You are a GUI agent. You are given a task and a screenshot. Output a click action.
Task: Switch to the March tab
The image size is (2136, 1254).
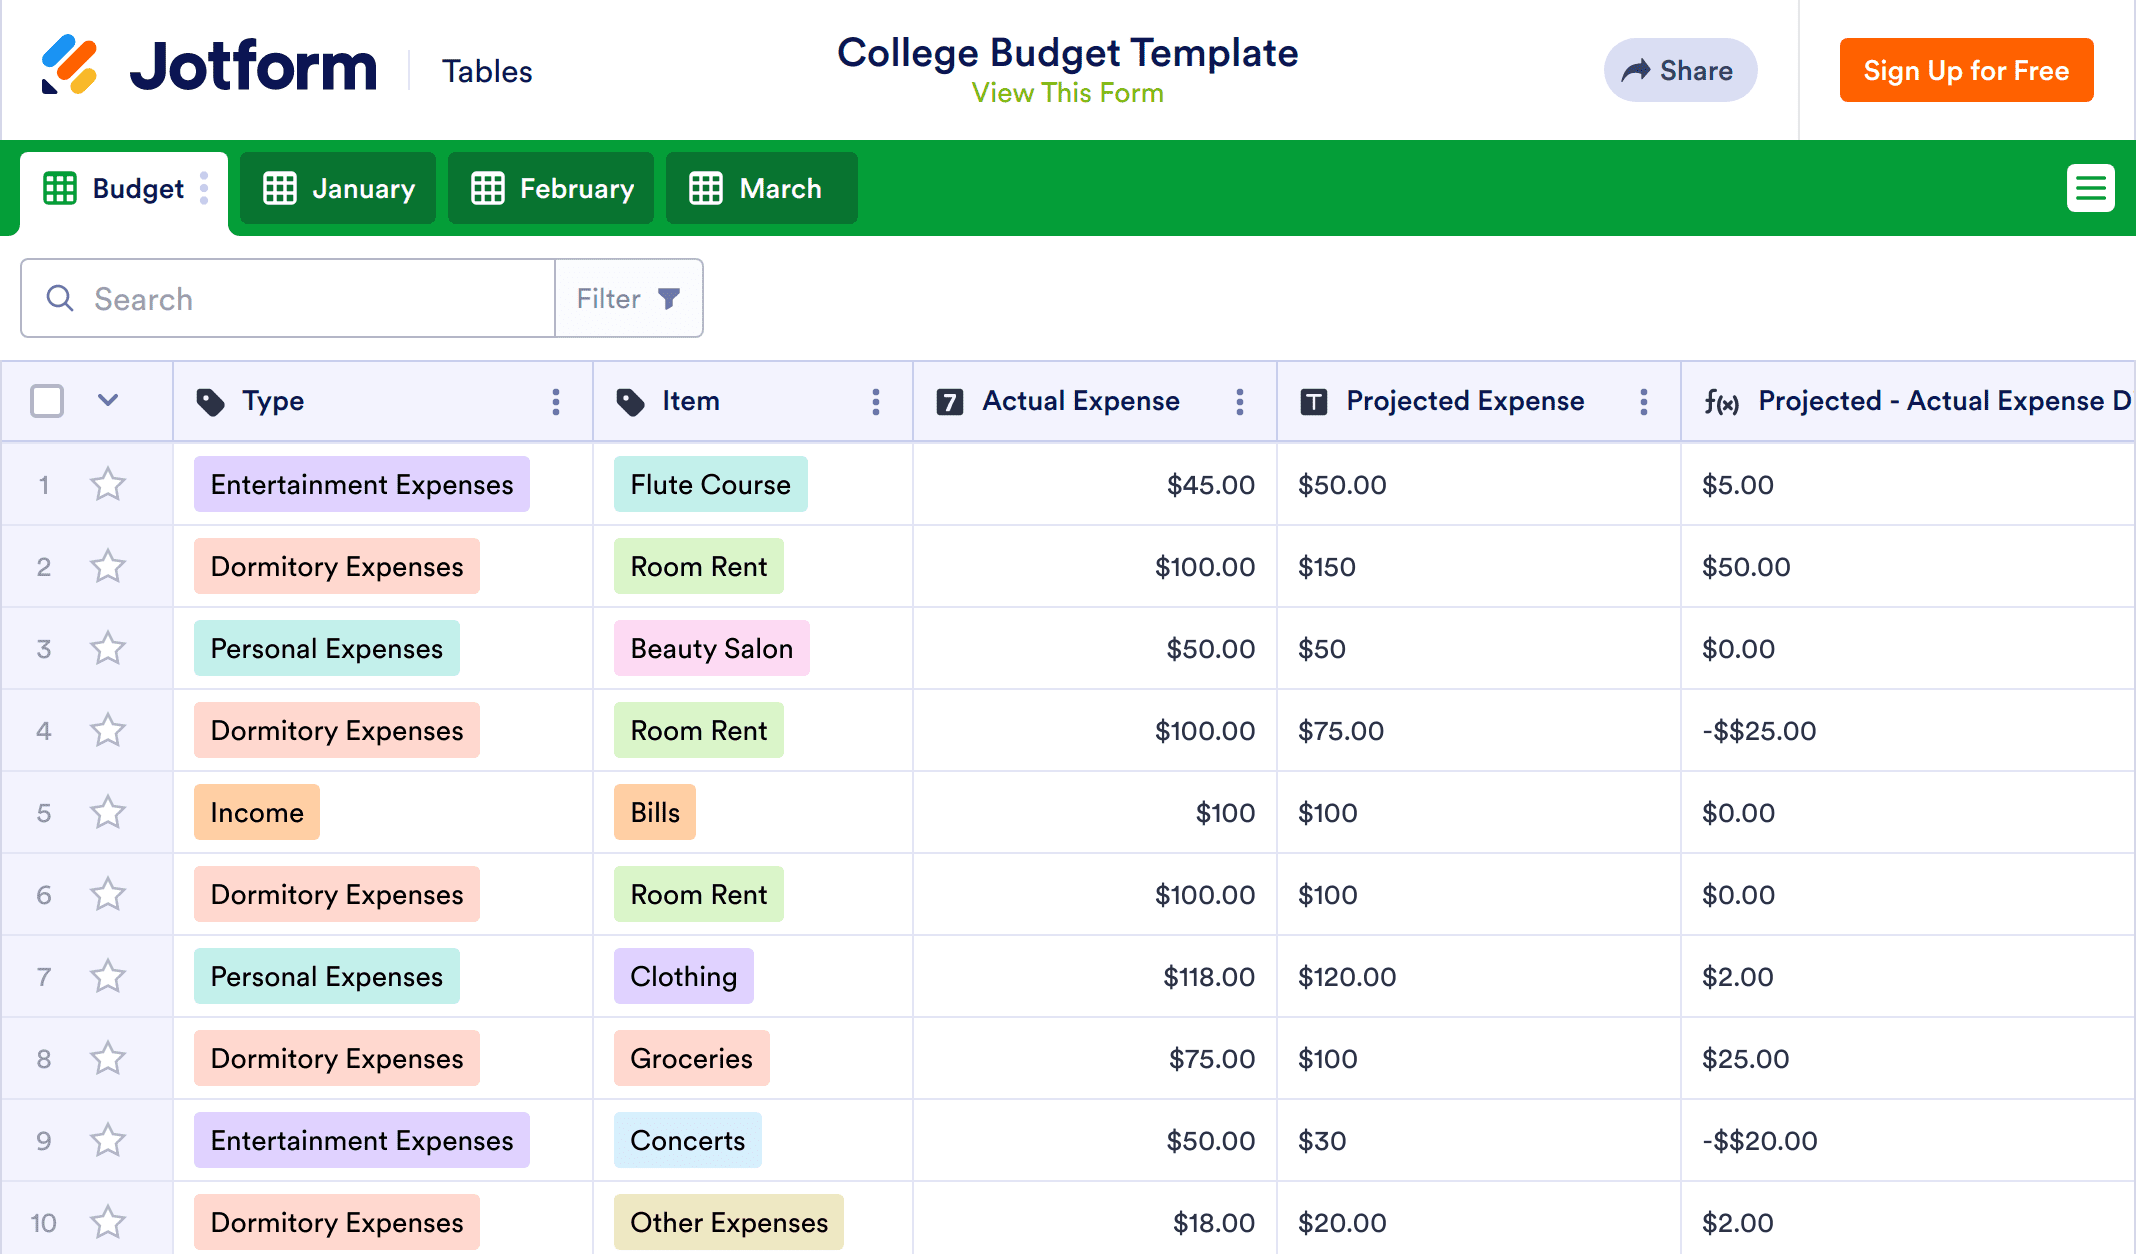click(x=761, y=188)
